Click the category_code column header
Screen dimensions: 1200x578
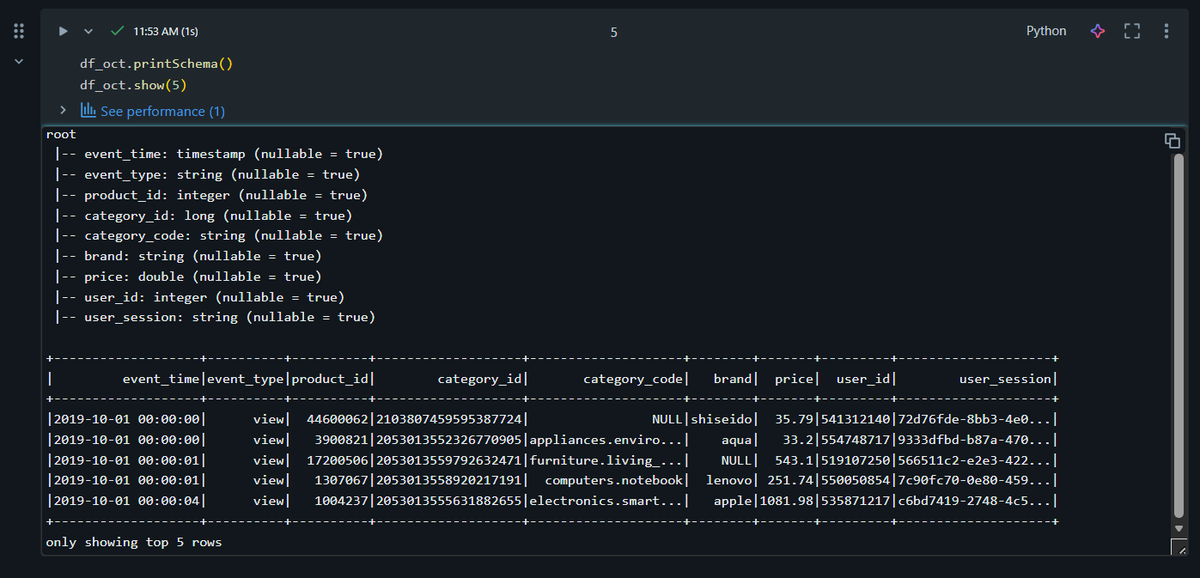(633, 379)
